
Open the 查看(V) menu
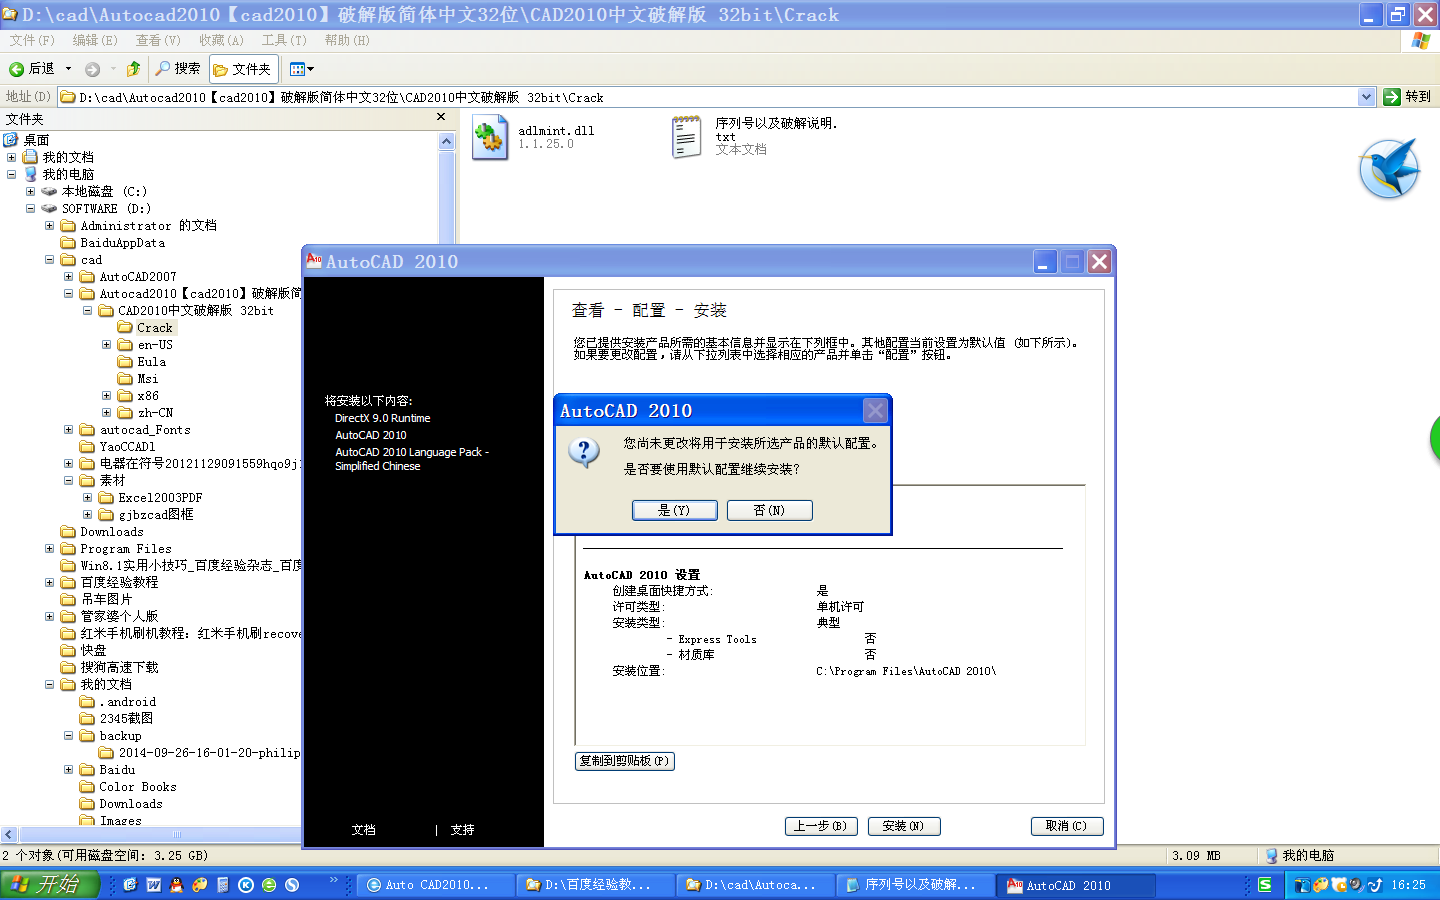tap(158, 40)
